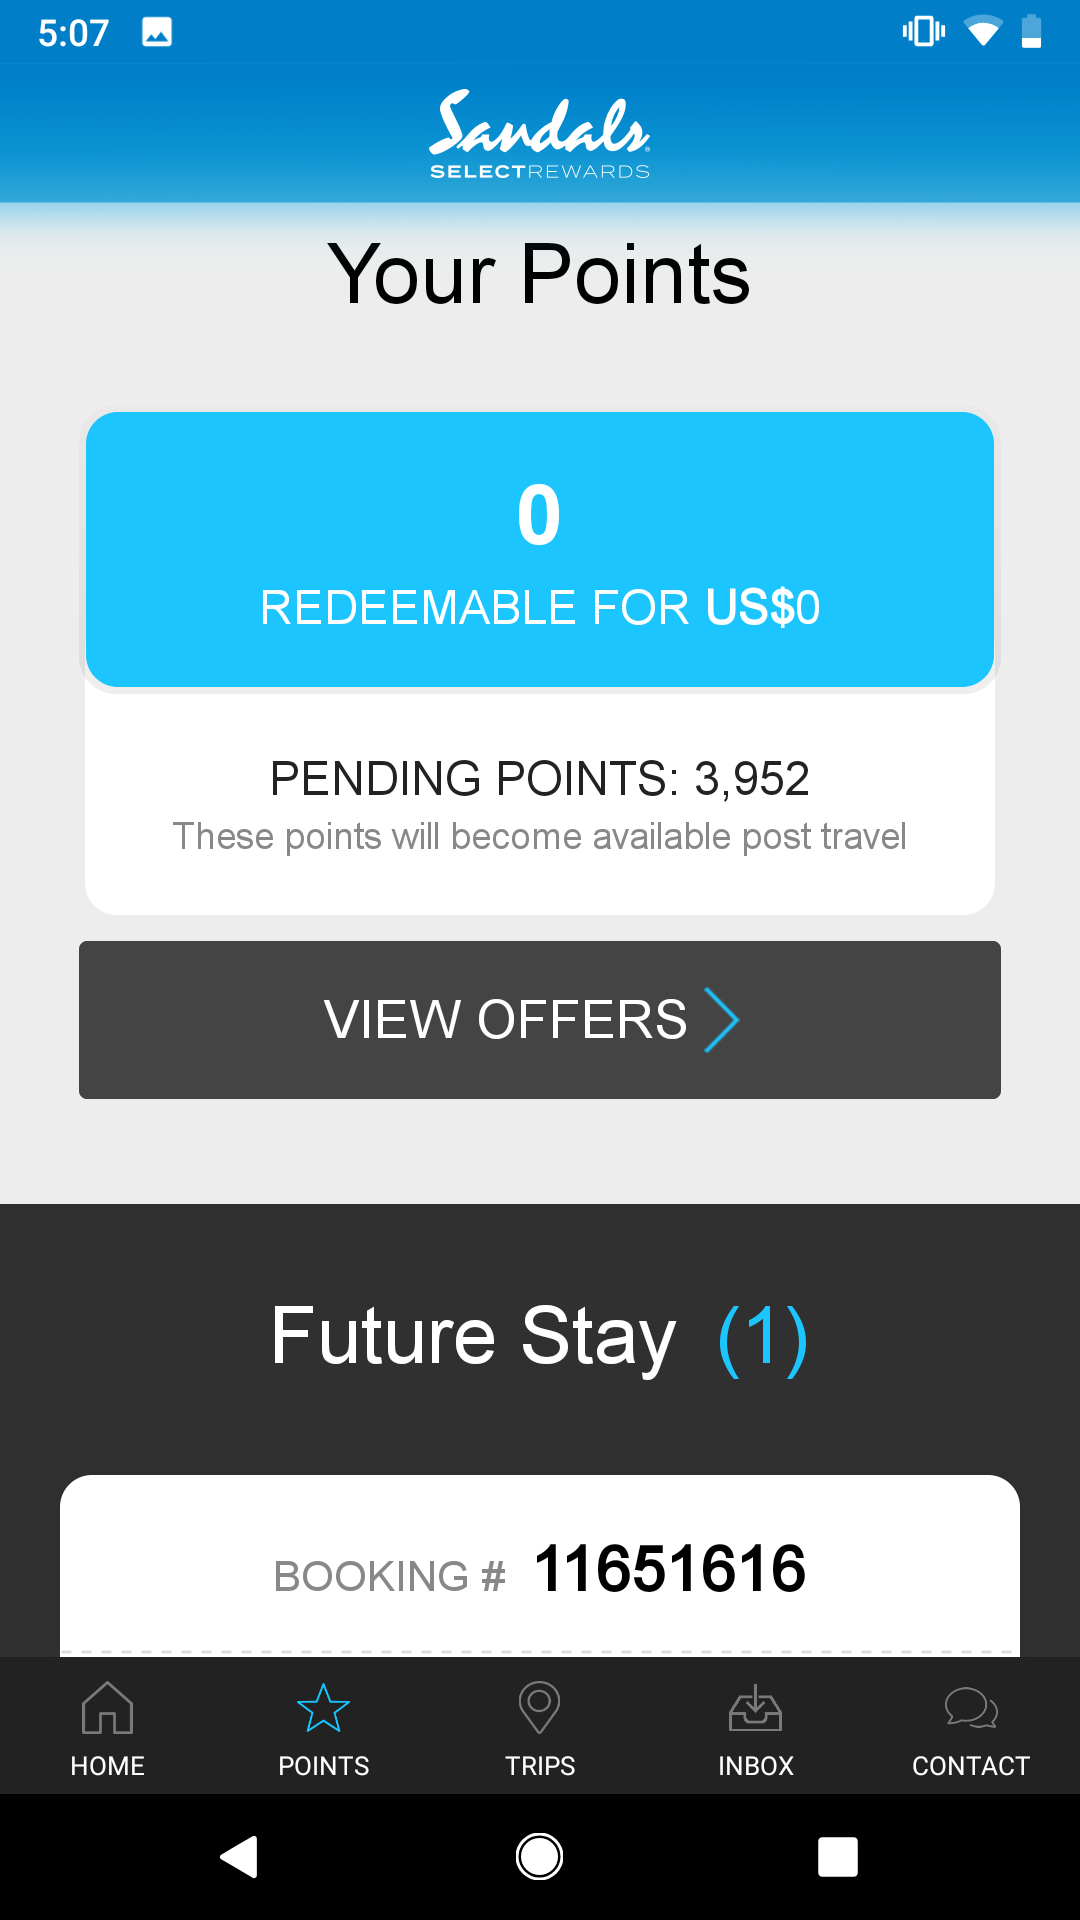Open booking number 11651616 card
This screenshot has width=1080, height=1920.
540,1568
